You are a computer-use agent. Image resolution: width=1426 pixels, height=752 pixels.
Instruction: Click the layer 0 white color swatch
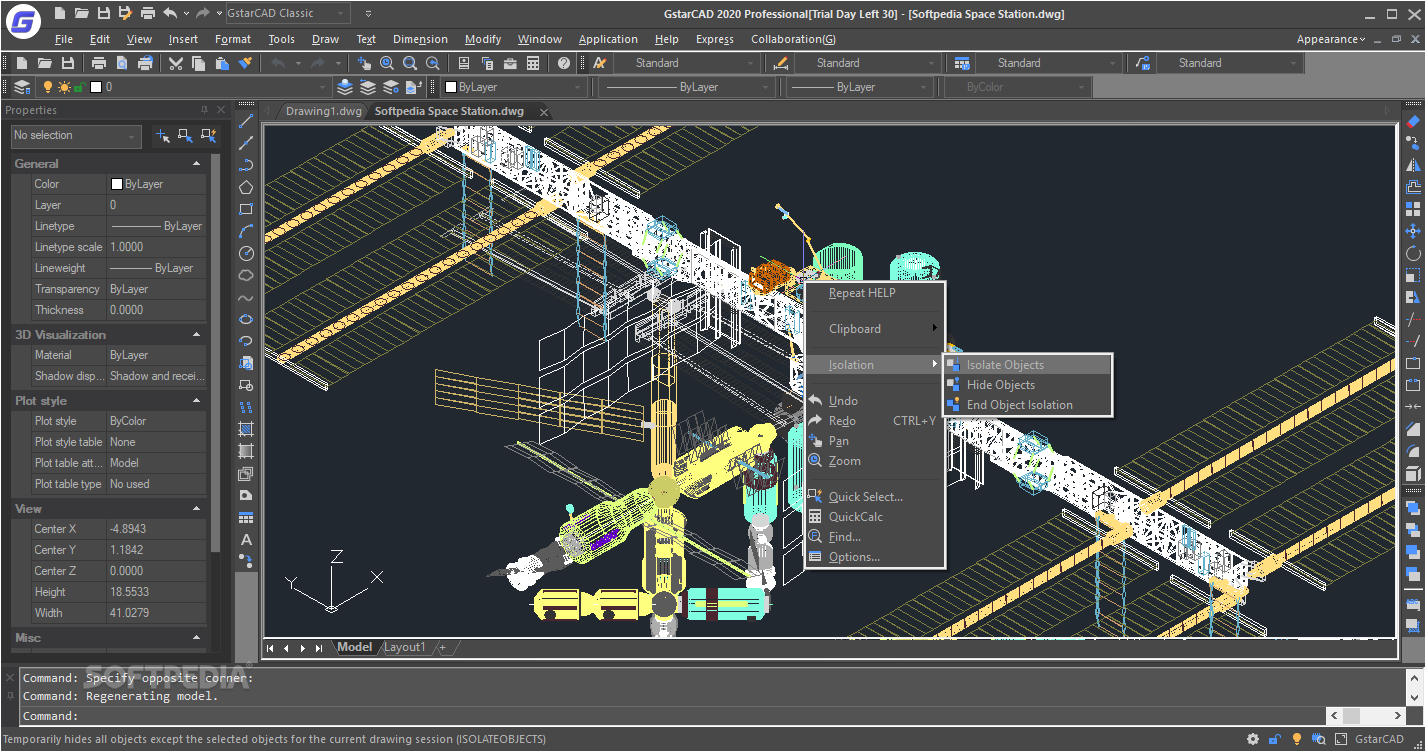[96, 87]
